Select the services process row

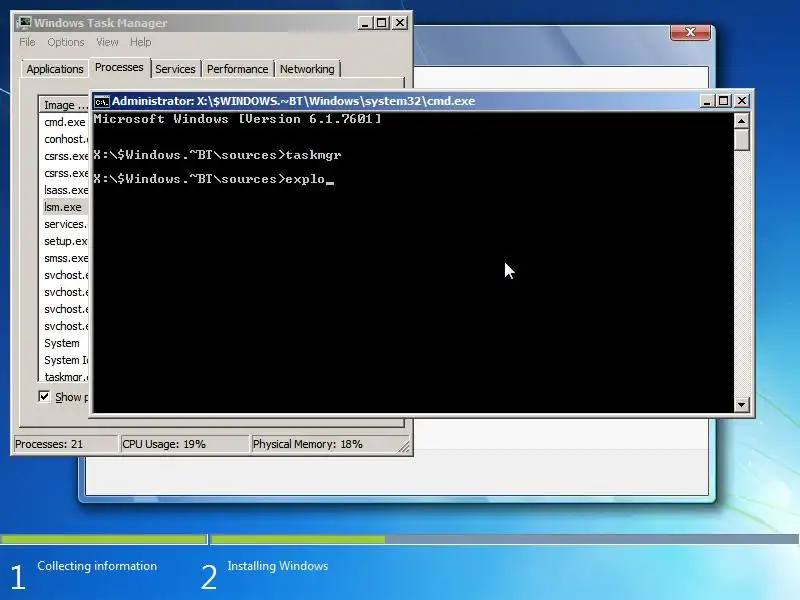coord(65,224)
